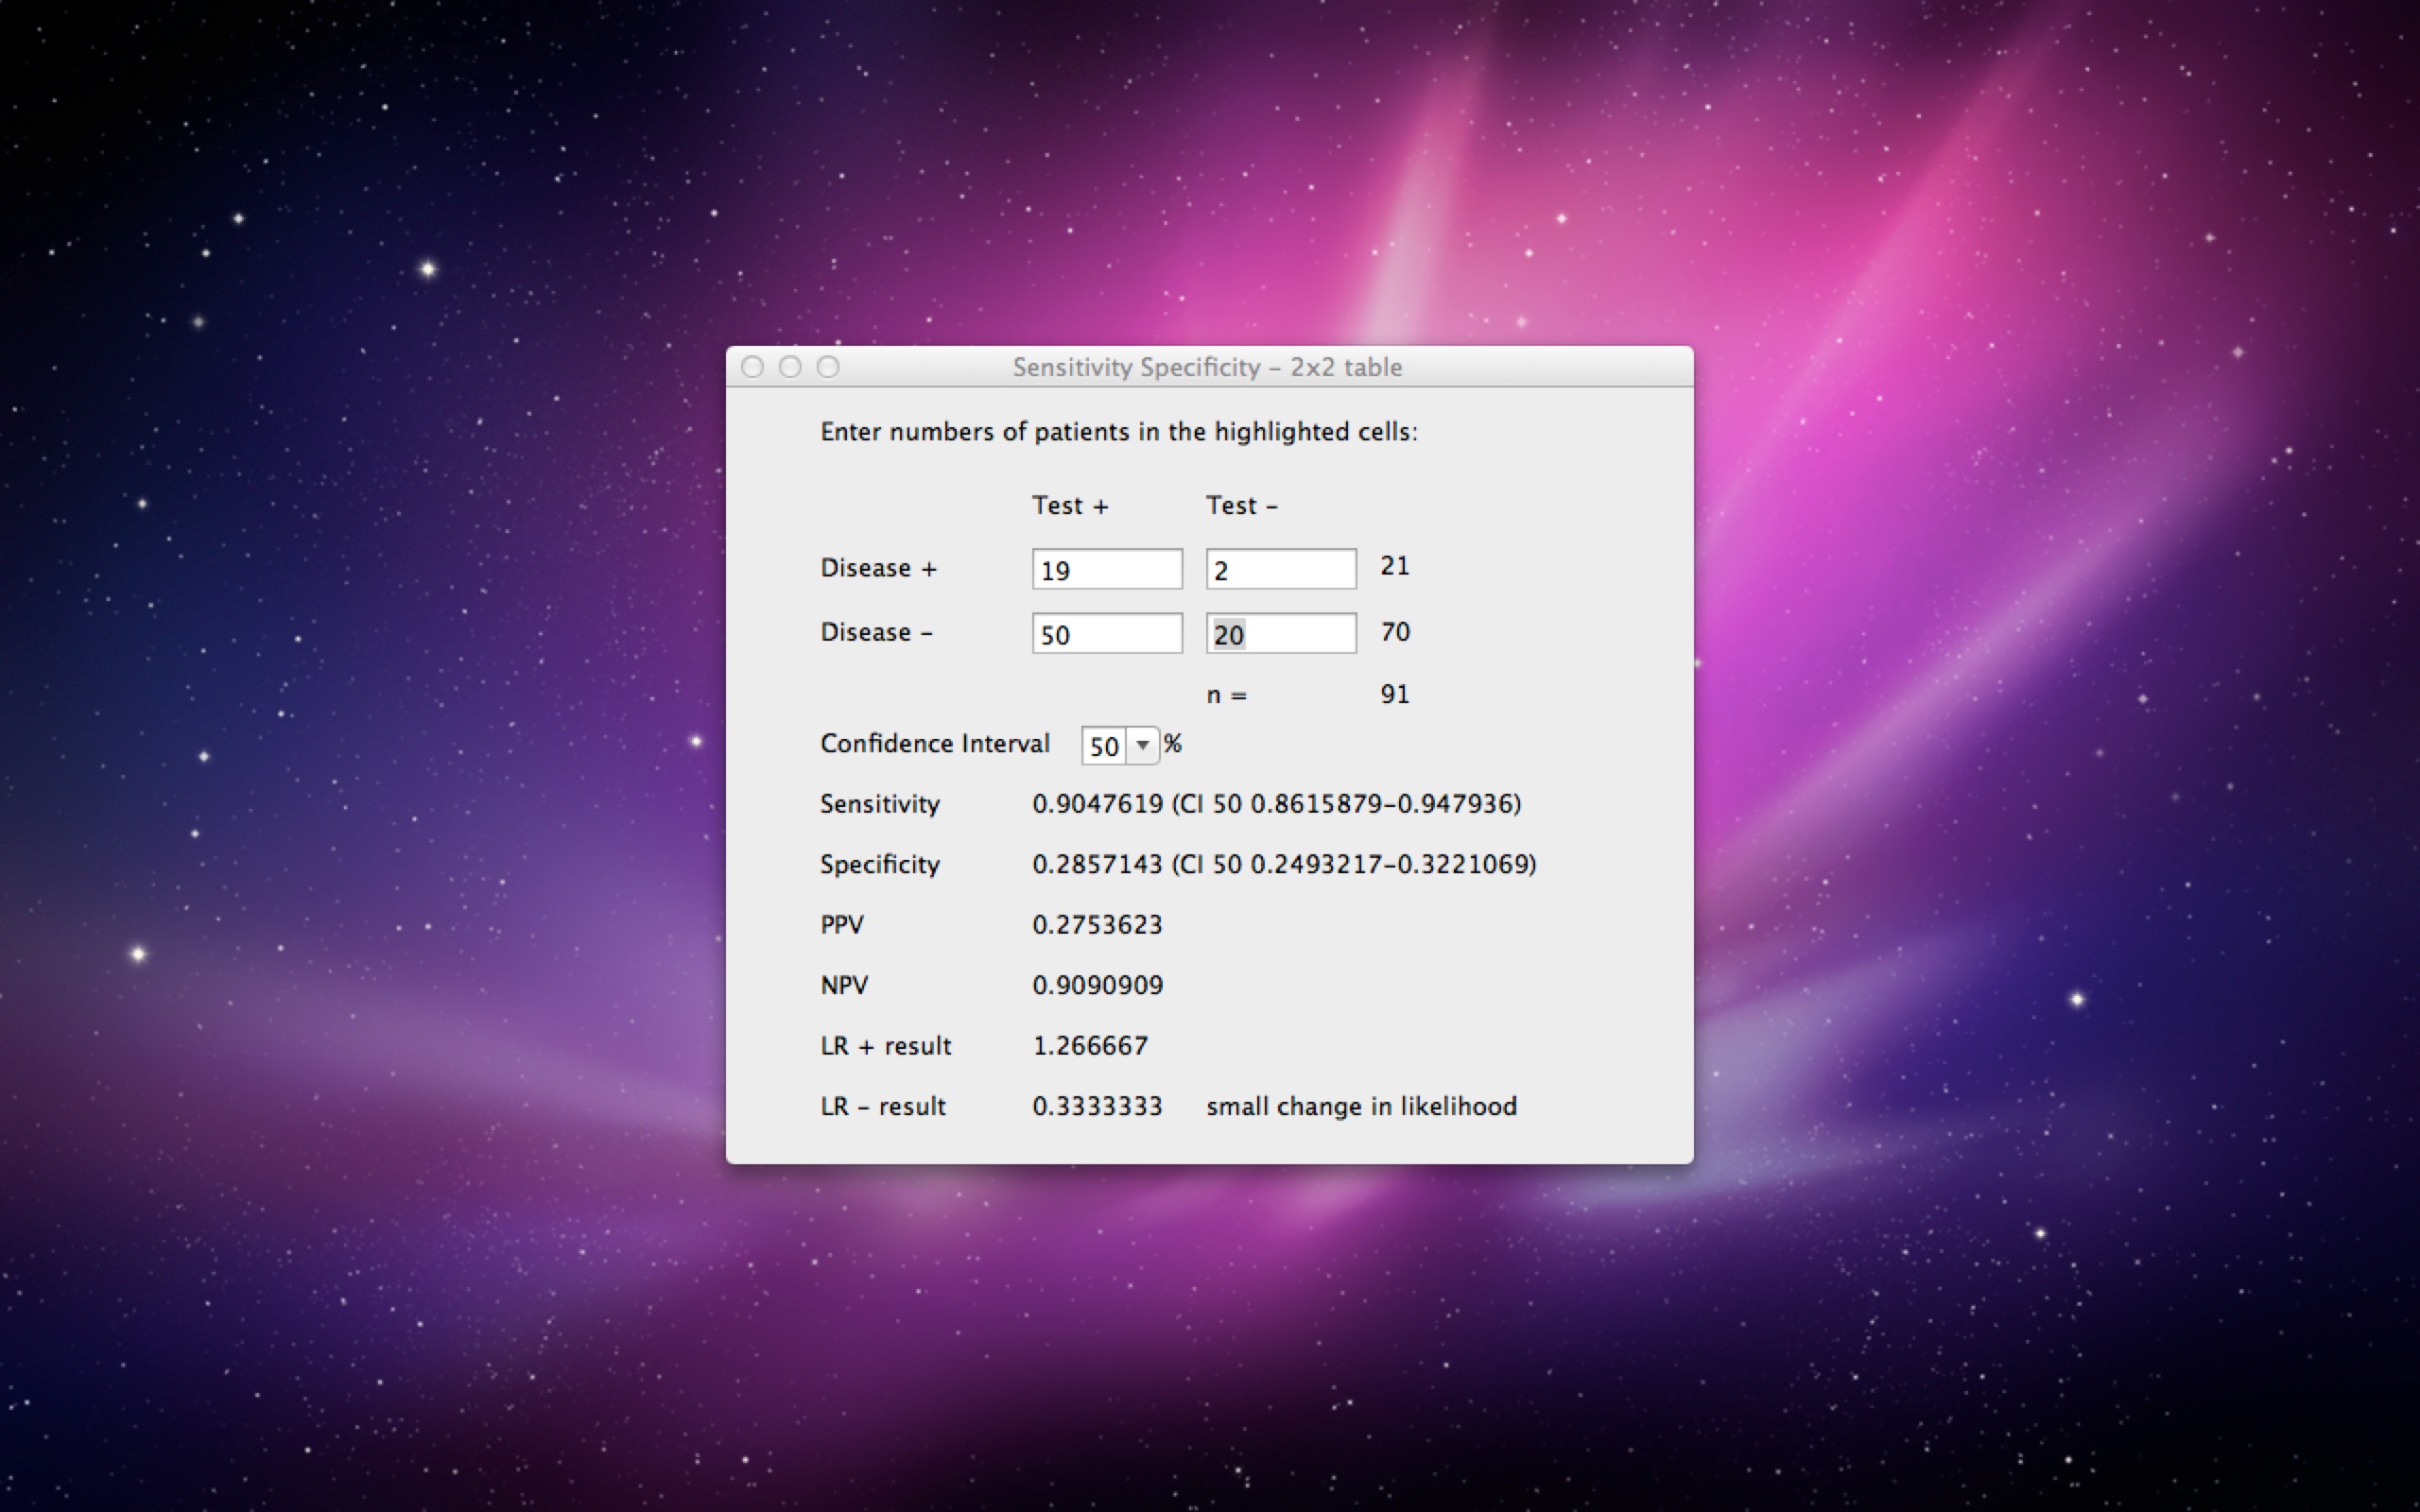Select the NPV value 0.9090909
Image resolution: width=2420 pixels, height=1512 pixels.
pos(1098,984)
